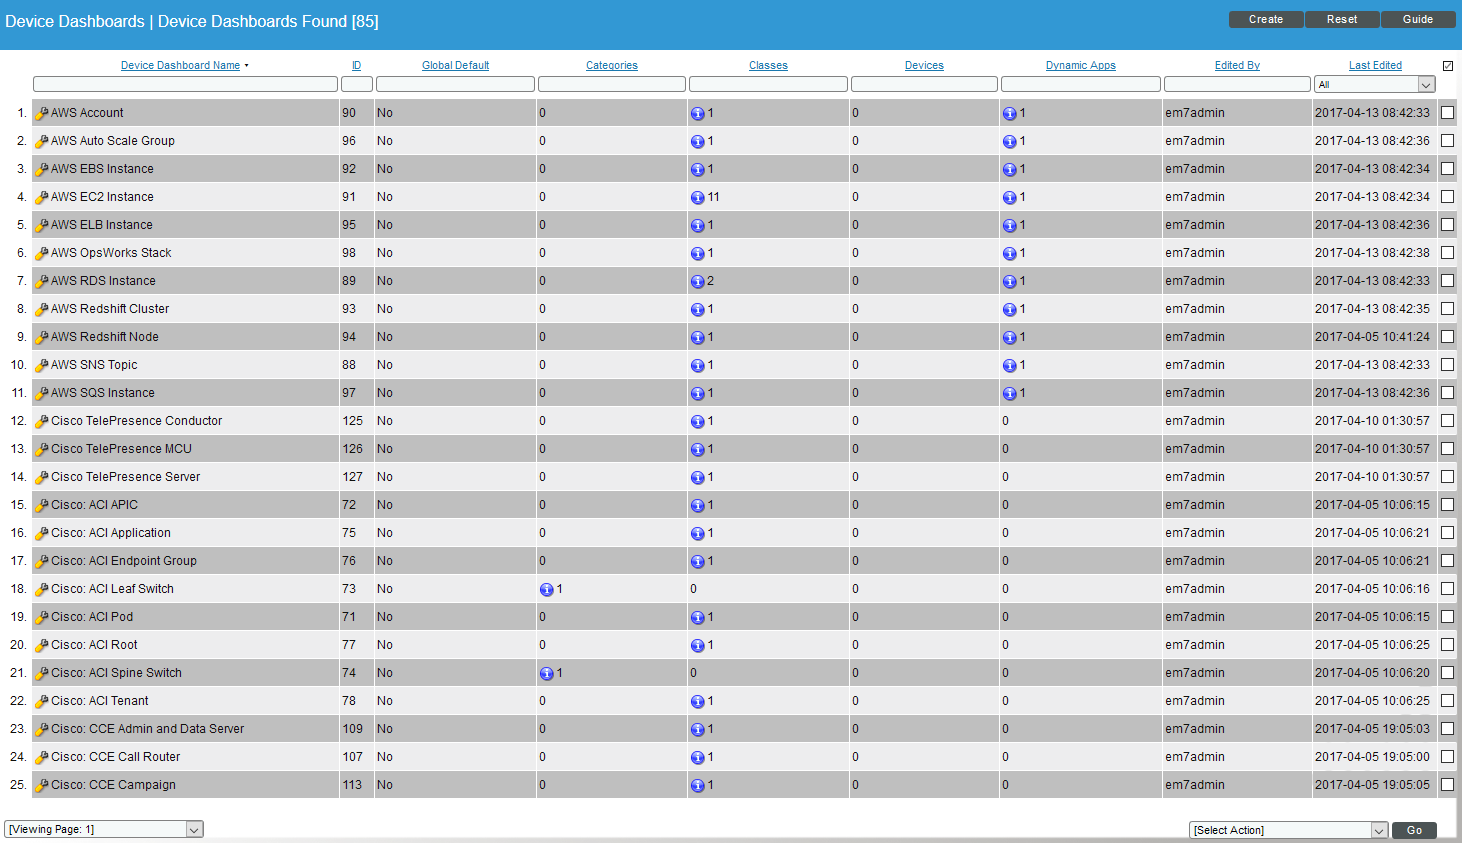The width and height of the screenshot is (1462, 843).
Task: Click the Categories info icon for Cisco: ACI Spine Switch
Action: tap(546, 673)
